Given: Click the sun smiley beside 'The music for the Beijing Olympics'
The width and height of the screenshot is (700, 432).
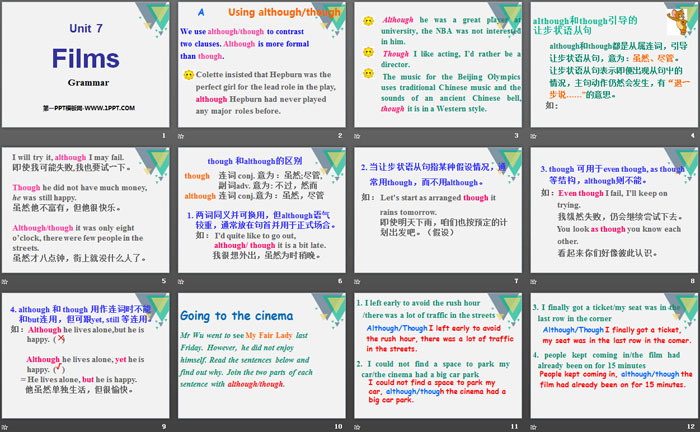Looking at the screenshot, I should pyautogui.click(x=368, y=72).
